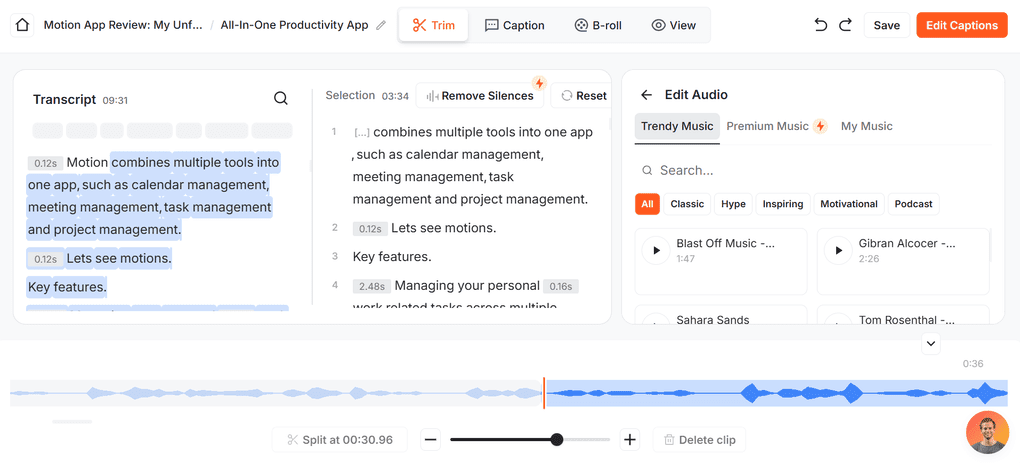Split the clip at 00:30.96
The height and width of the screenshot is (463, 1020).
pos(340,440)
